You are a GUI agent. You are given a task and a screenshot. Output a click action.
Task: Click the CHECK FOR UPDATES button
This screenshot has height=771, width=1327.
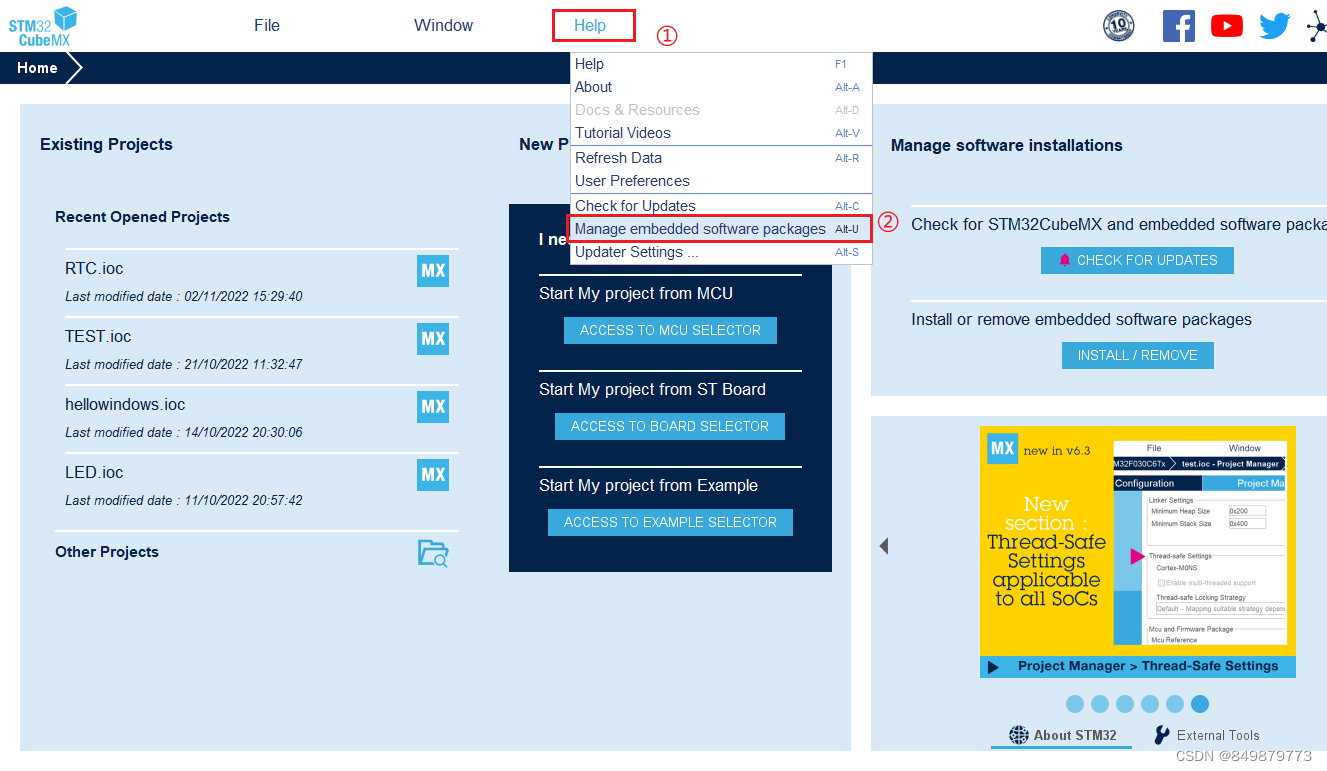pos(1137,260)
